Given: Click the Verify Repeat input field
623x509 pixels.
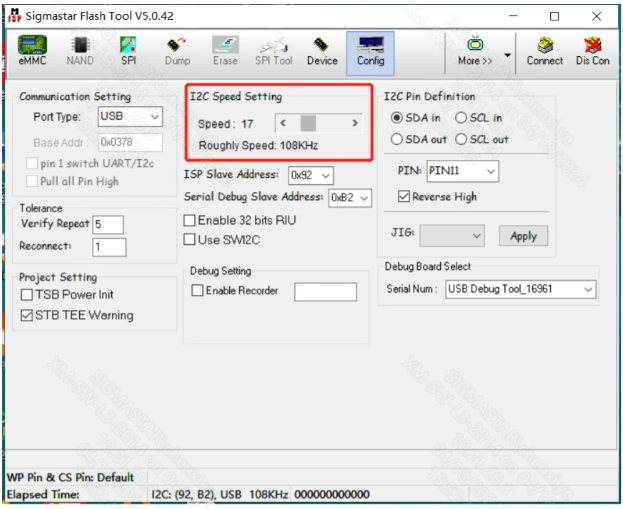Looking at the screenshot, I should pos(108,224).
